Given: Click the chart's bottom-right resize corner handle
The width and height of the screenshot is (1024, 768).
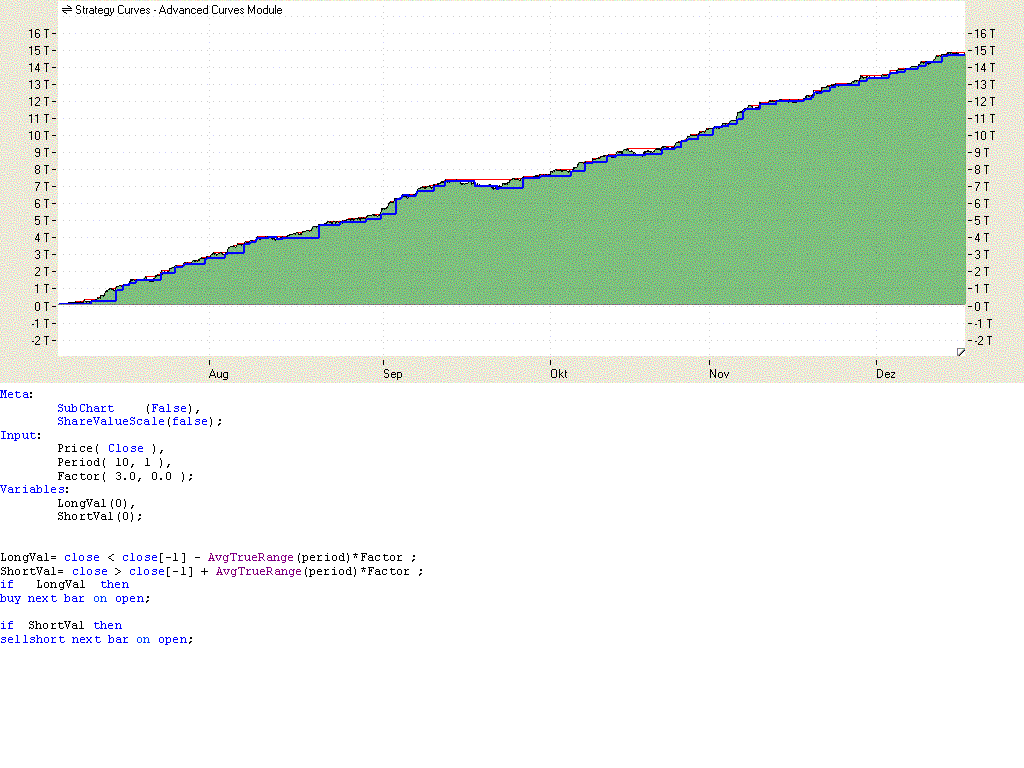Looking at the screenshot, I should [960, 352].
